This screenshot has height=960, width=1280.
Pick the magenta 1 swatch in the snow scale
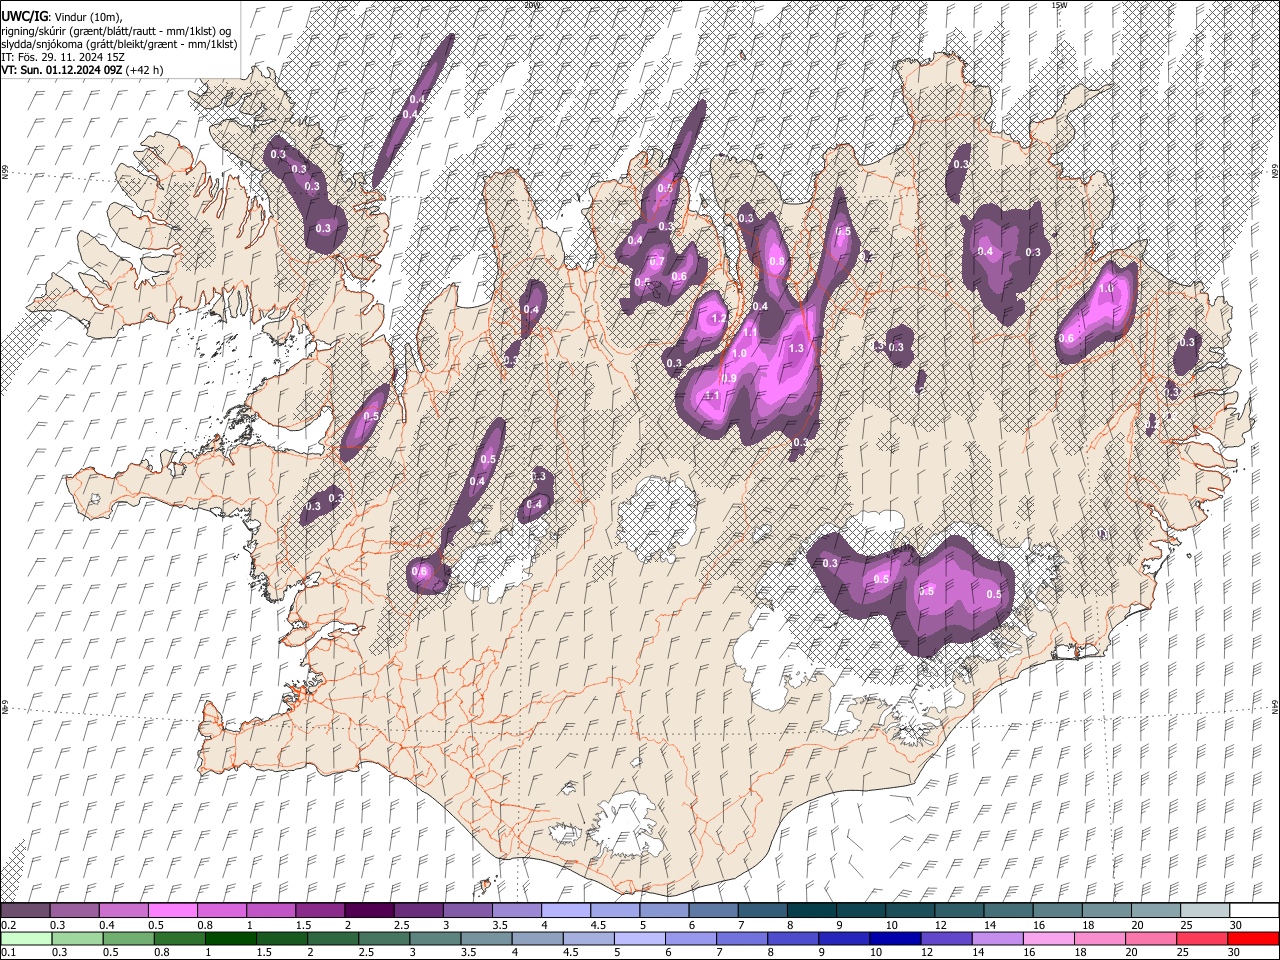pos(271,911)
